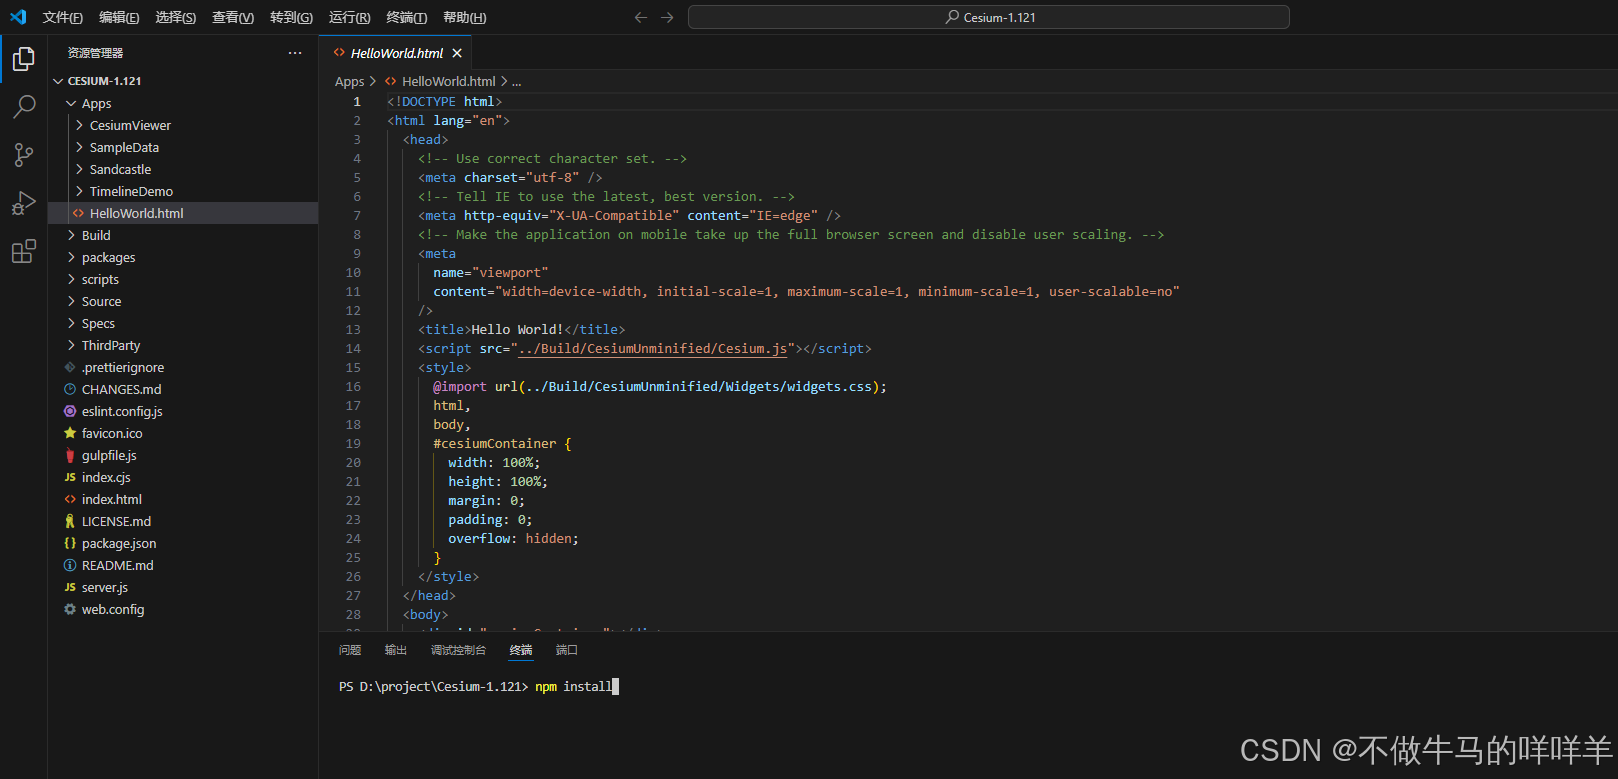Click the gulpfile.js gulp icon
Screen dimensions: 1618x779
(x=70, y=455)
